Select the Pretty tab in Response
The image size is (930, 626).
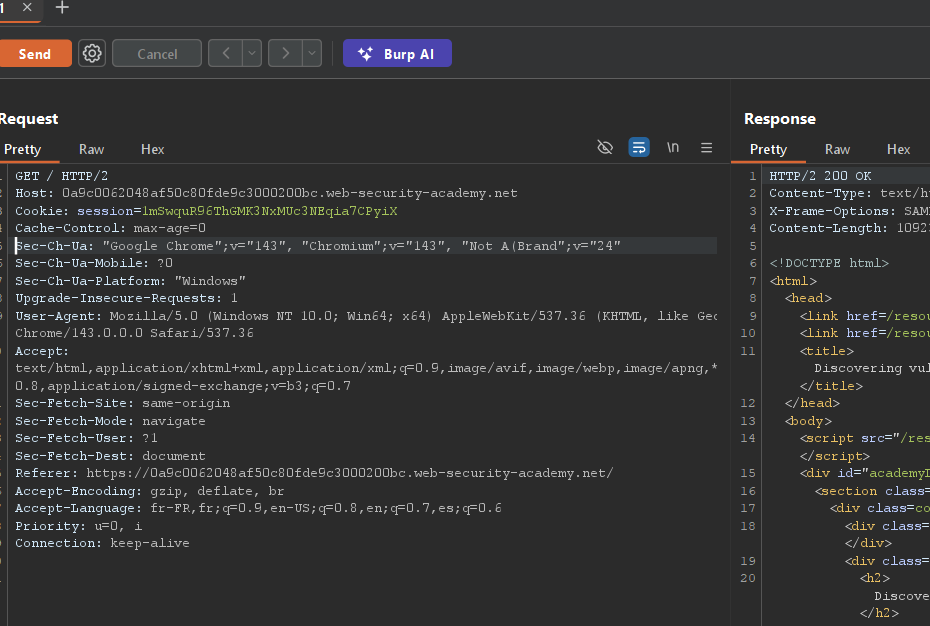click(x=768, y=149)
